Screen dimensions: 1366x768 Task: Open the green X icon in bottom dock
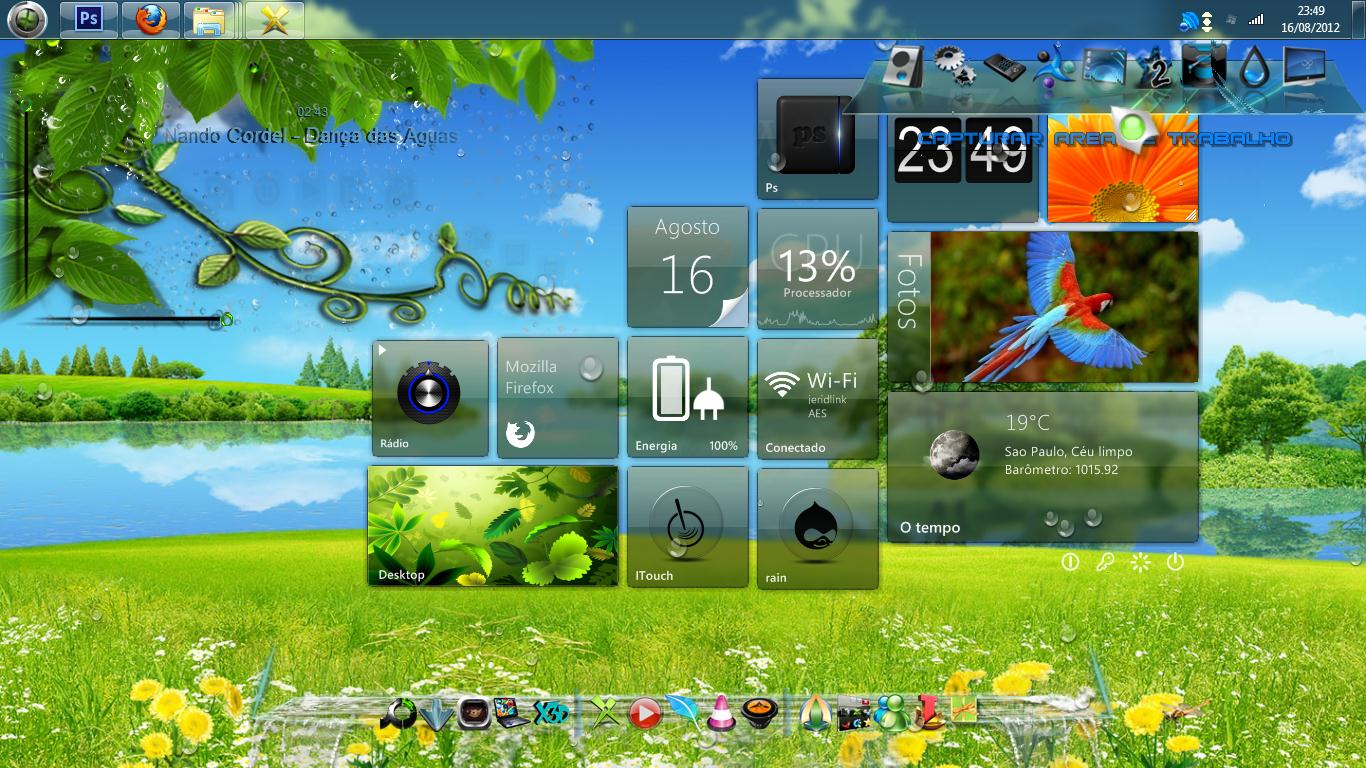pos(605,712)
